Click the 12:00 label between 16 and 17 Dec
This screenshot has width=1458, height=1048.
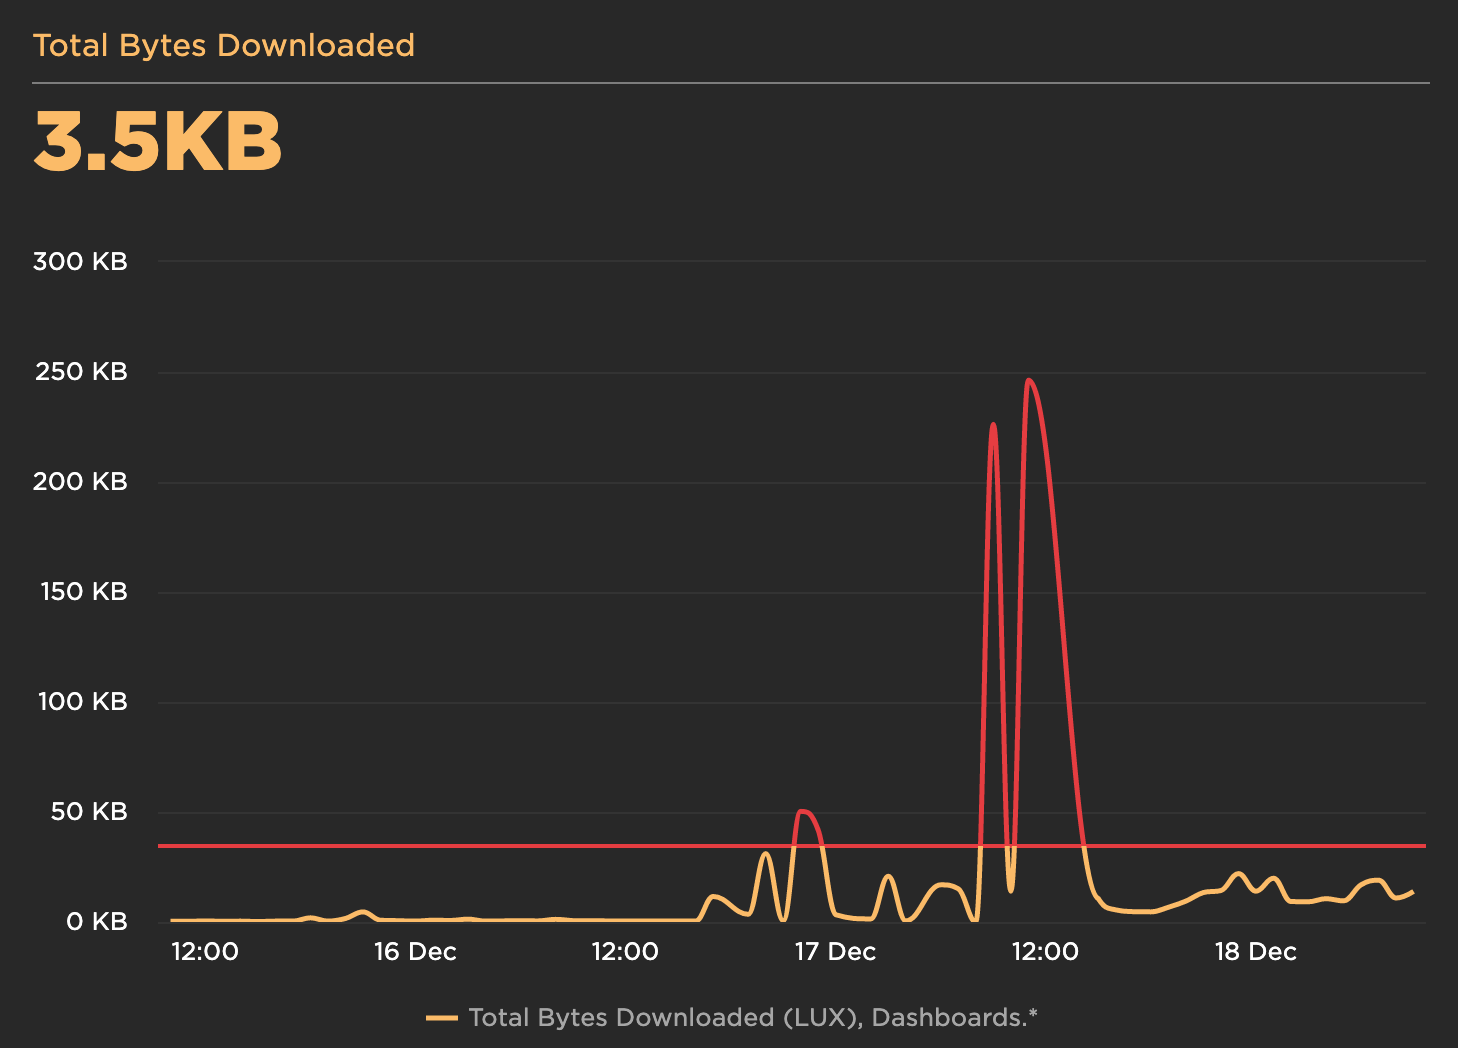coord(625,952)
